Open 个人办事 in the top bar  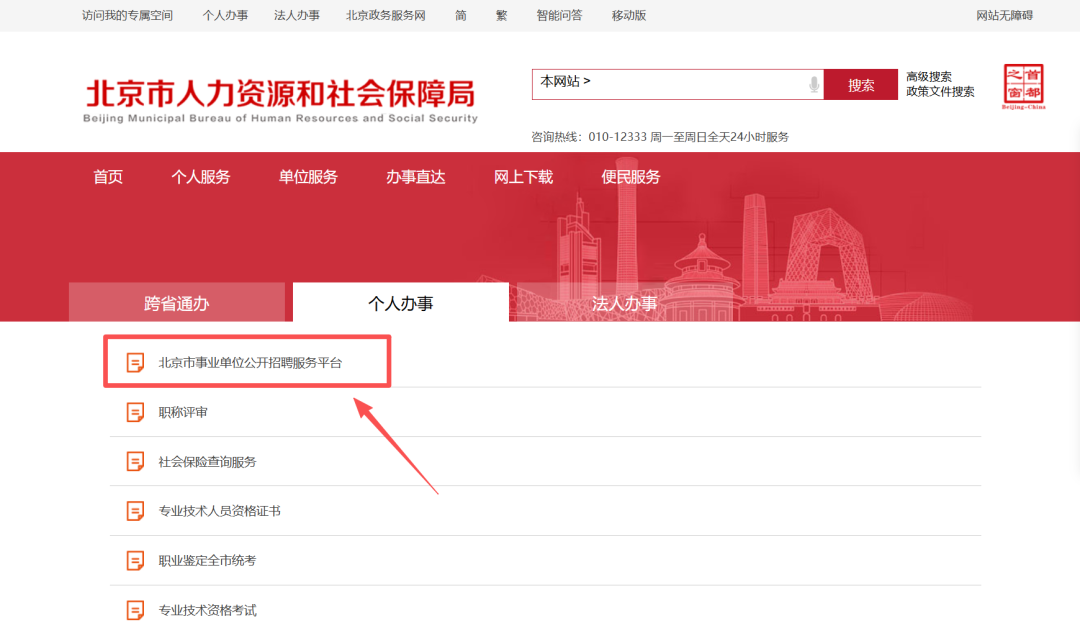[225, 15]
